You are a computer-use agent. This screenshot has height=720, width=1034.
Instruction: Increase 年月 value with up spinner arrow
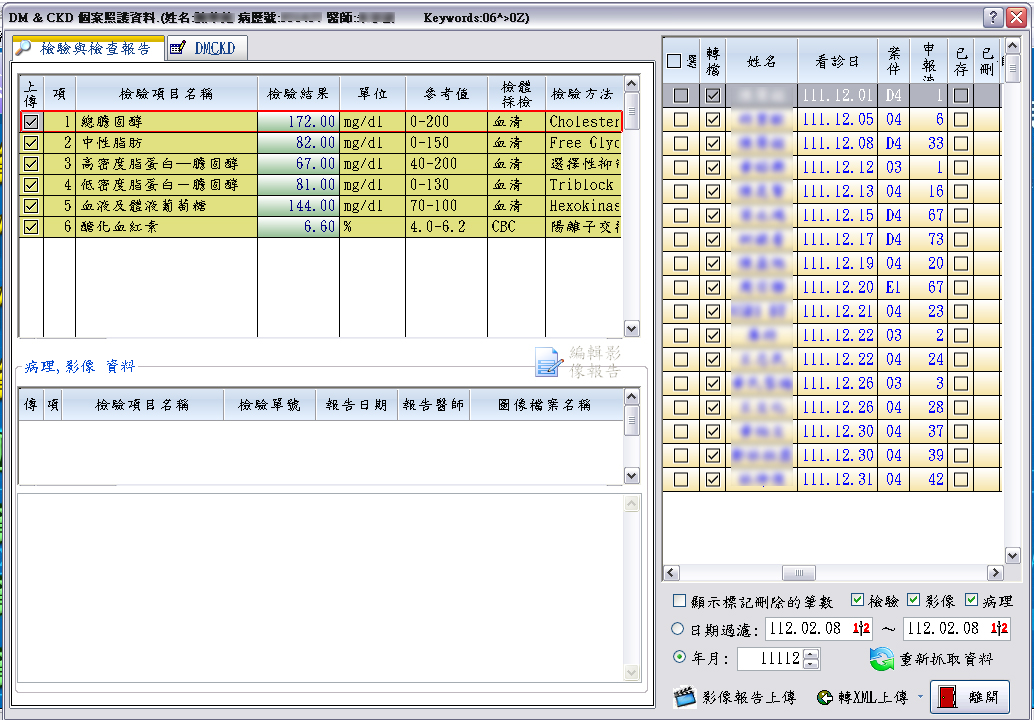(810, 654)
